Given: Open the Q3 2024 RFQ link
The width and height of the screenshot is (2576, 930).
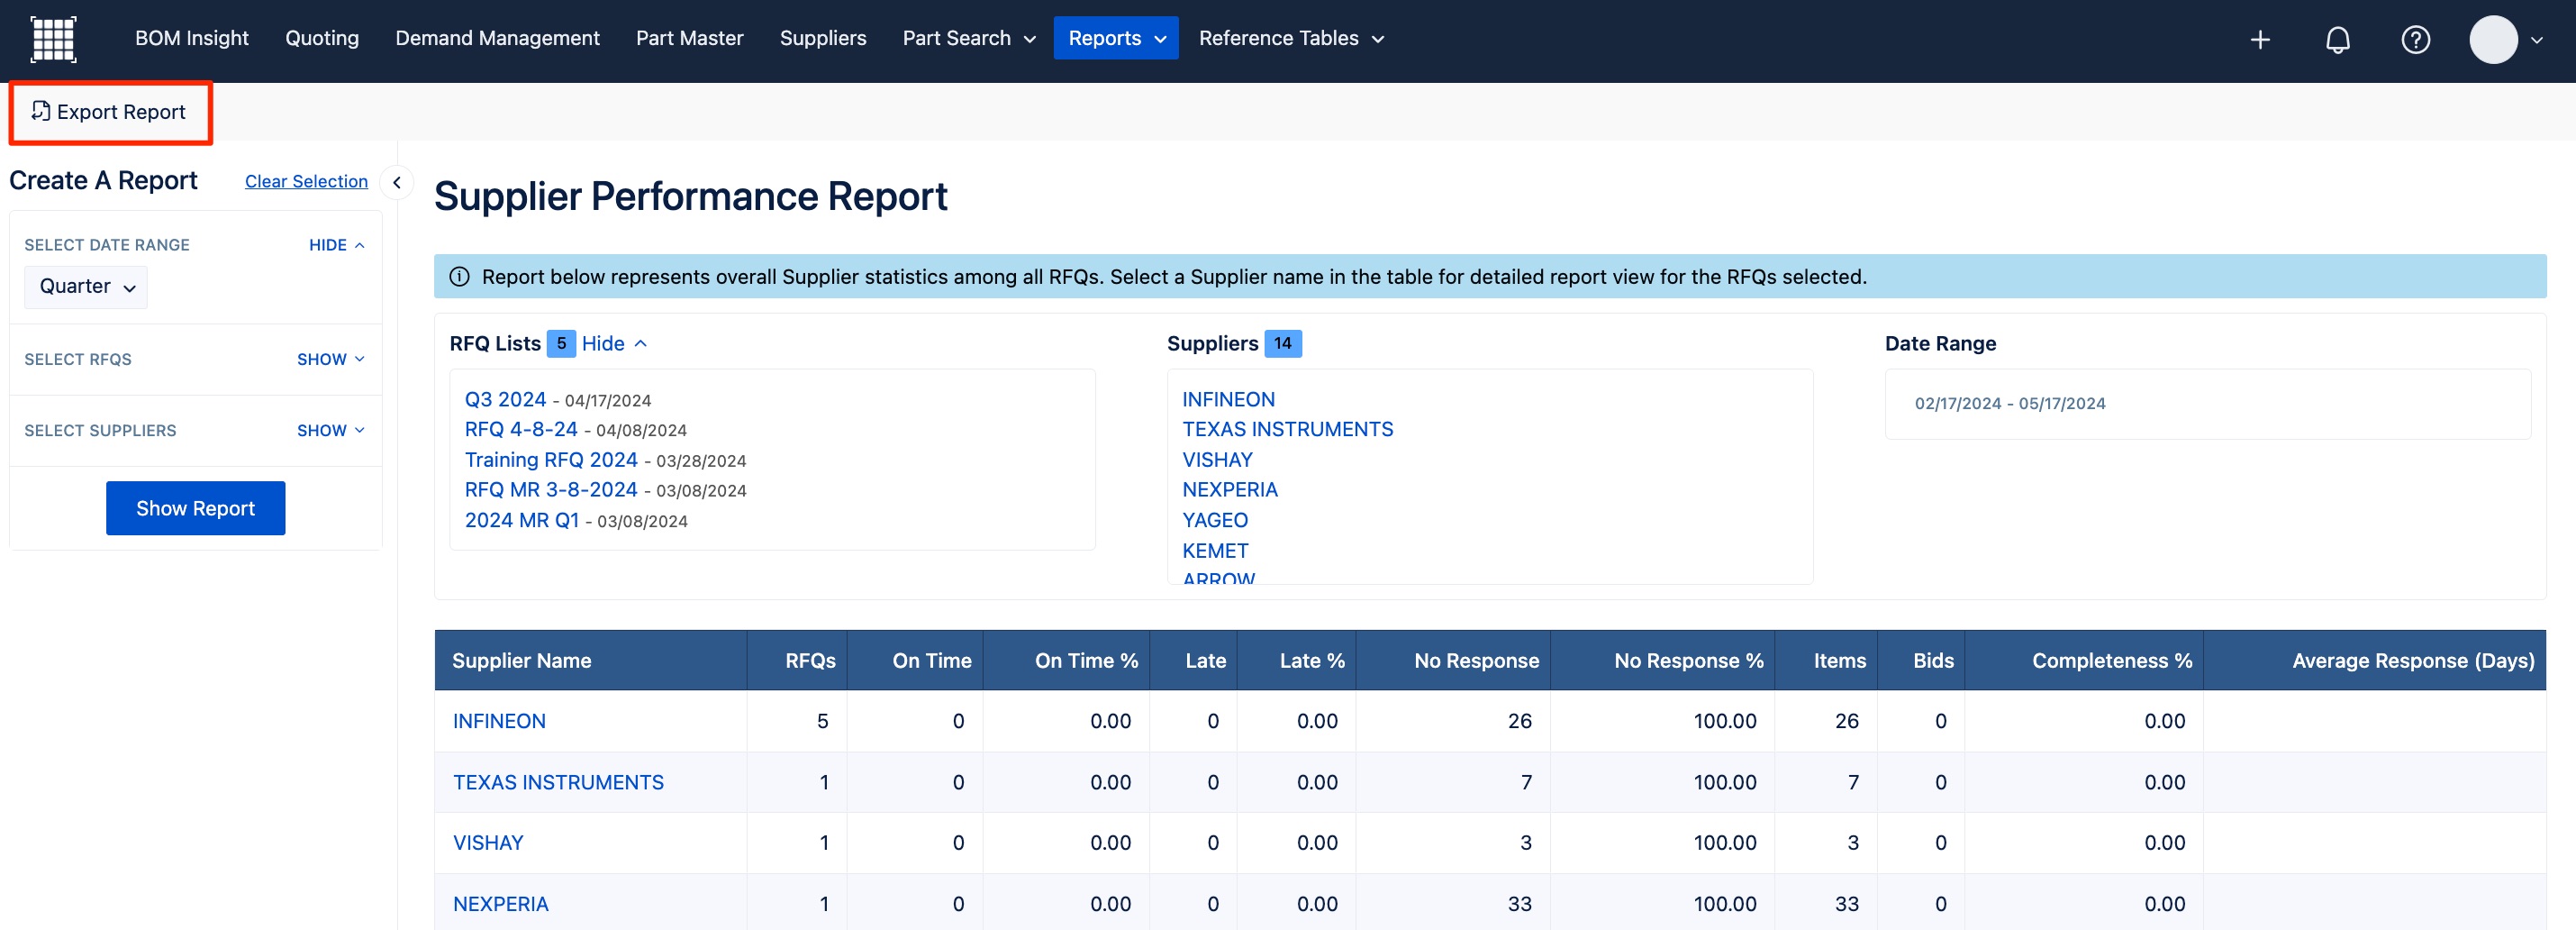Looking at the screenshot, I should (x=505, y=399).
